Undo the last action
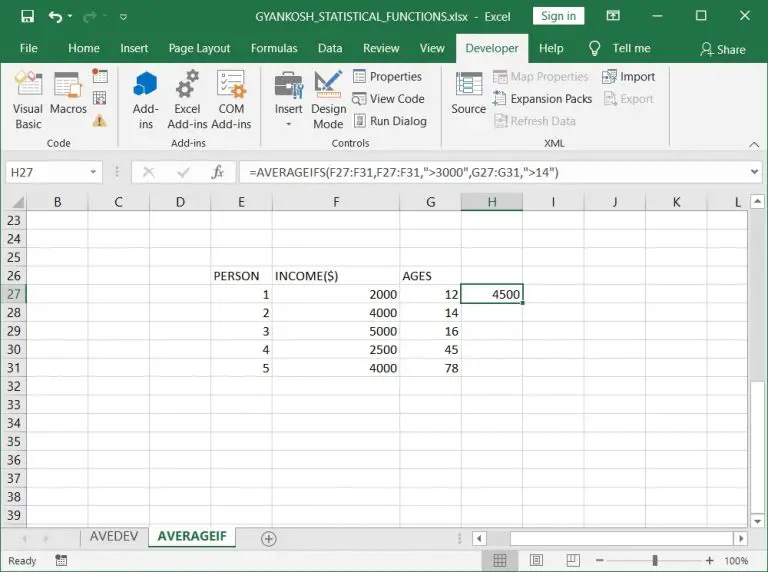 pyautogui.click(x=55, y=17)
